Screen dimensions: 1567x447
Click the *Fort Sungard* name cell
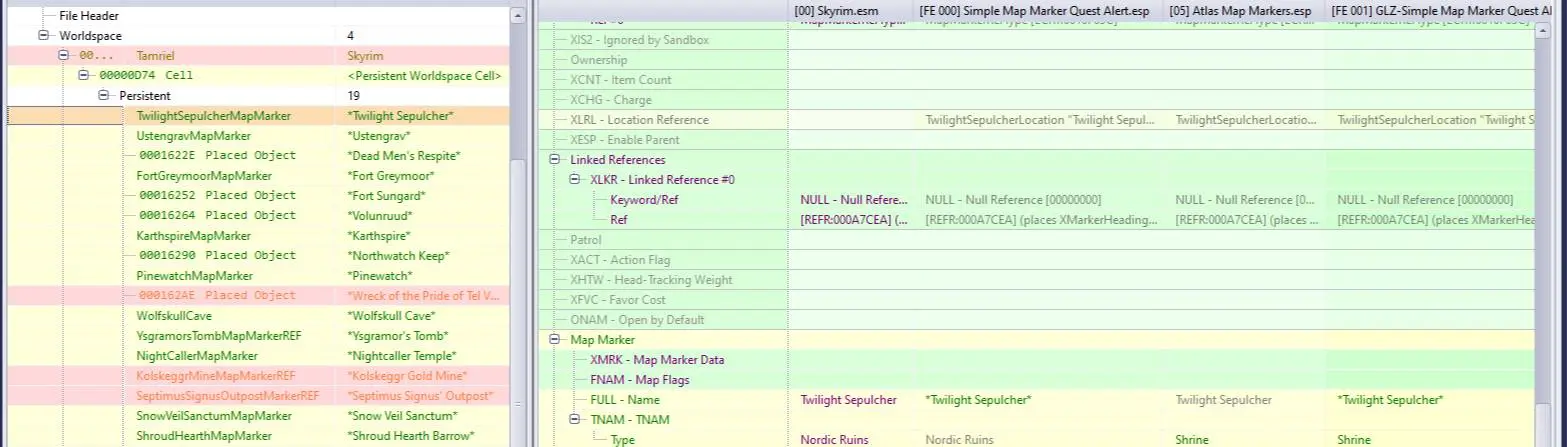pyautogui.click(x=386, y=196)
